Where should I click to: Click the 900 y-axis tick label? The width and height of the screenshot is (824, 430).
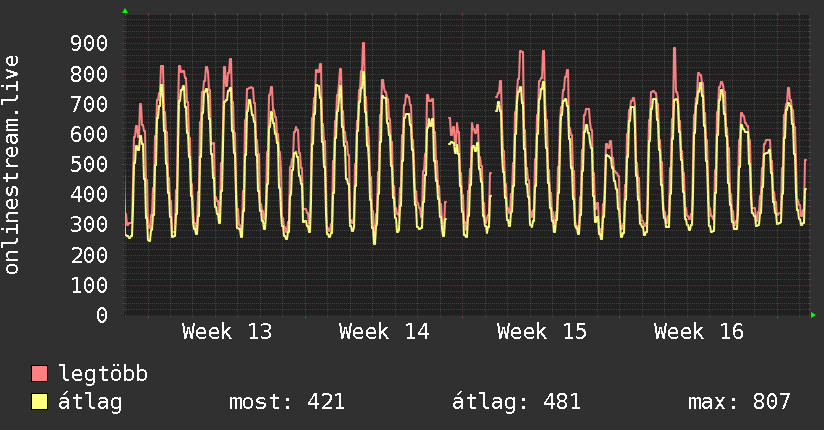click(89, 44)
